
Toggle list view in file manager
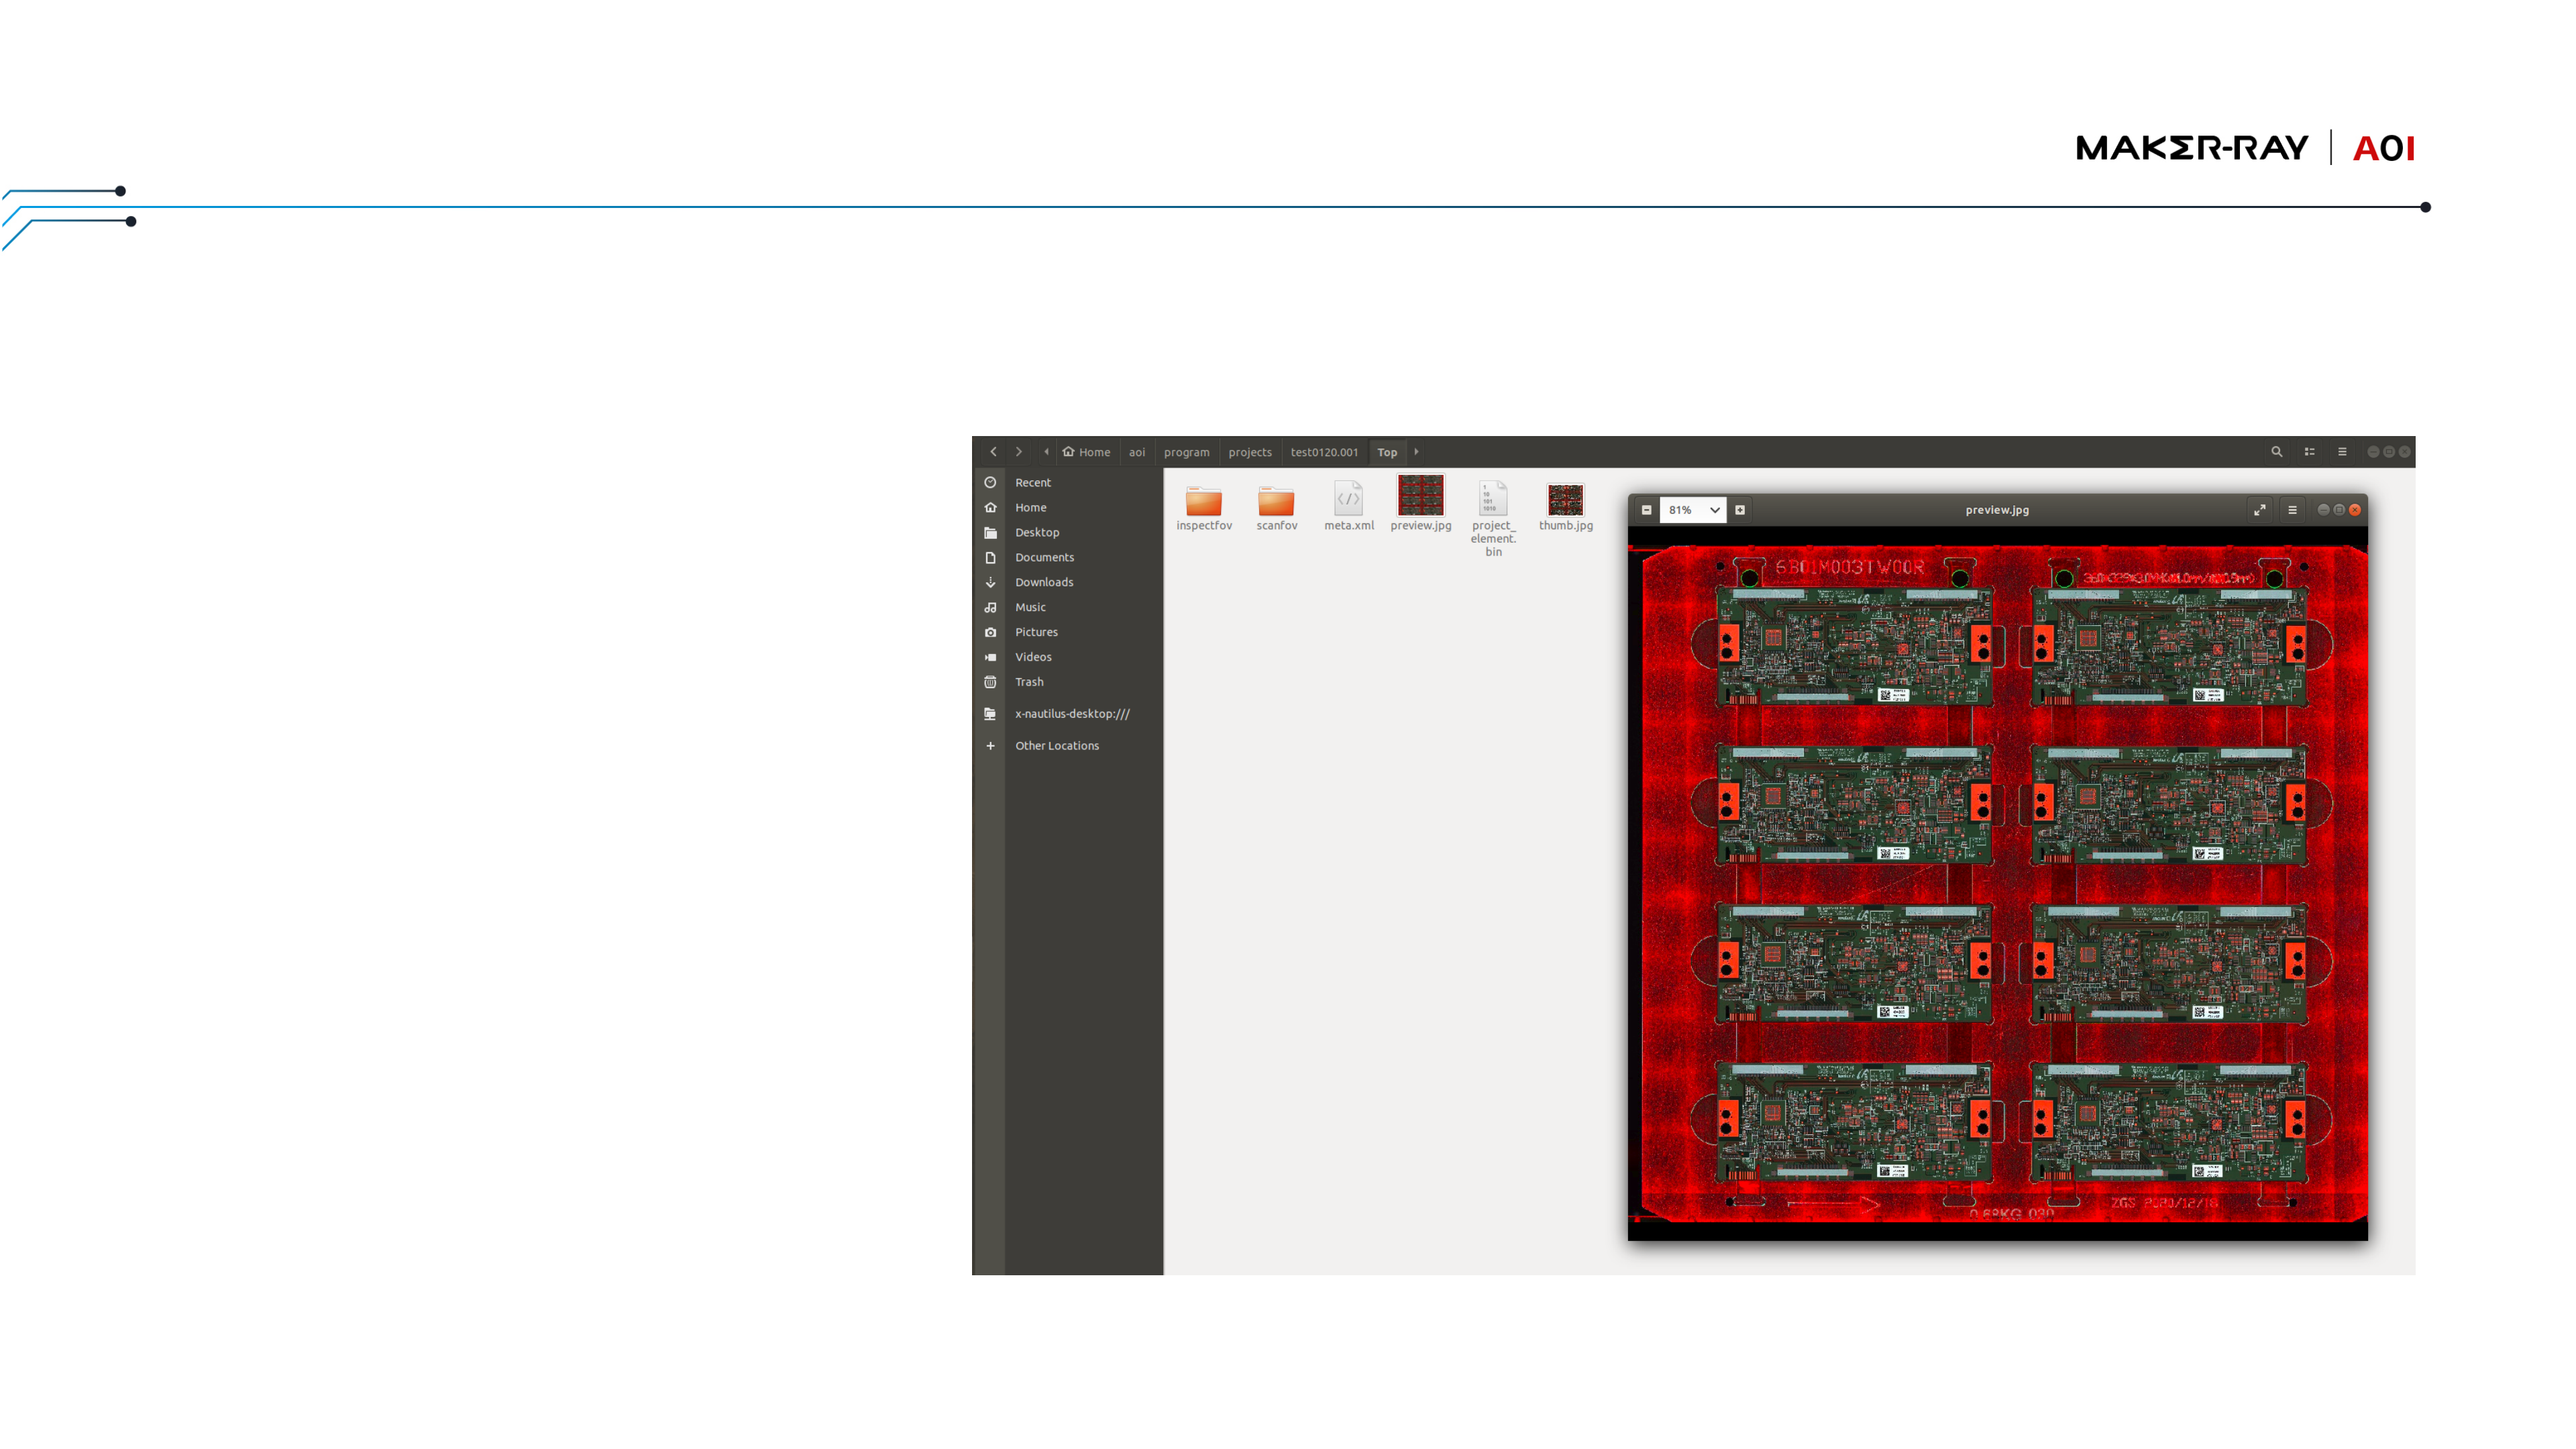2309,452
